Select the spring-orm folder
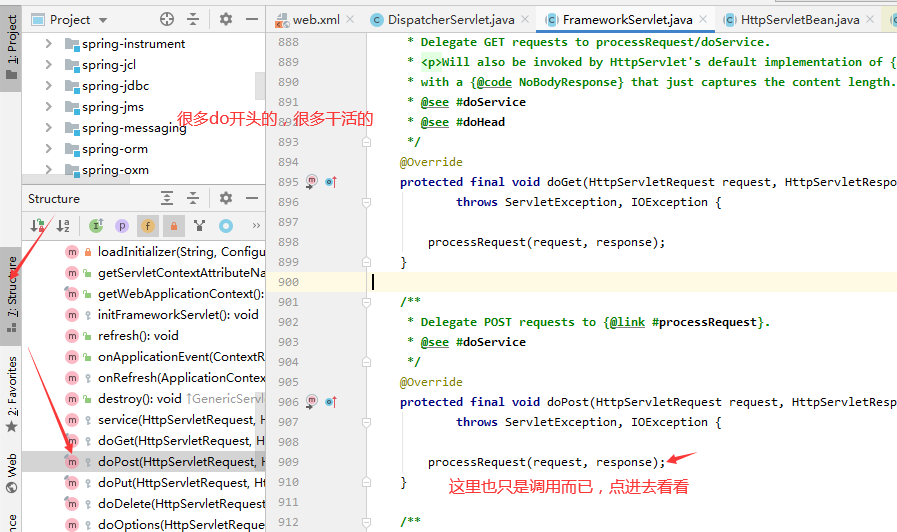 tap(114, 149)
